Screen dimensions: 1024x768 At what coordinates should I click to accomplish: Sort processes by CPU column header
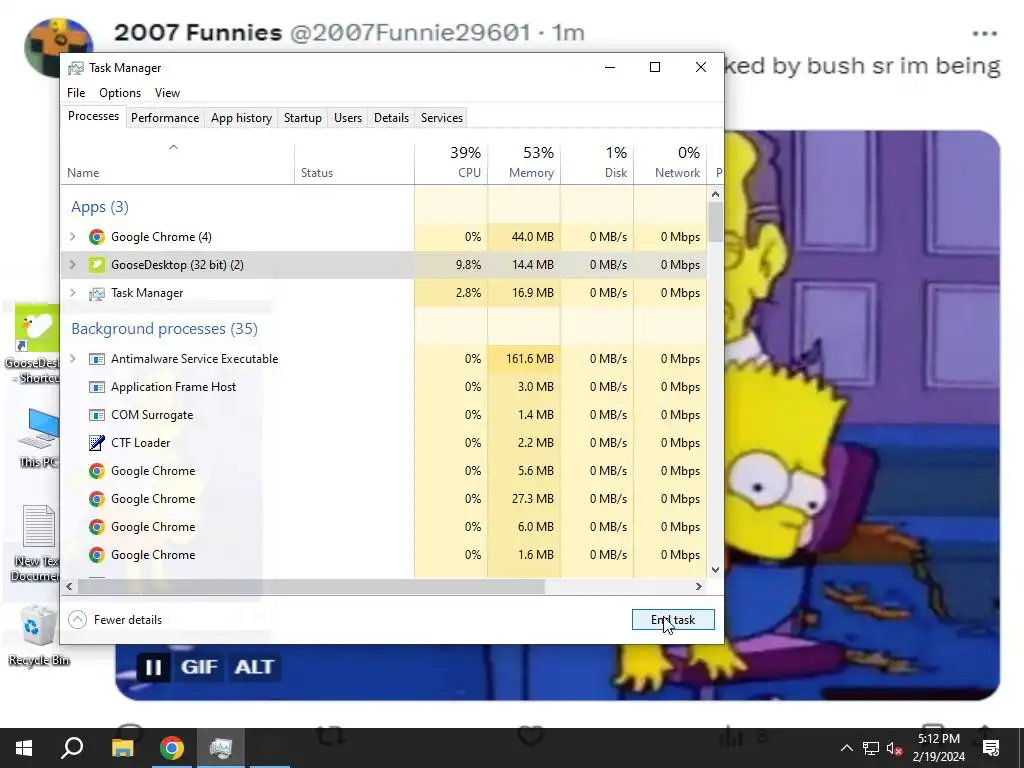pyautogui.click(x=451, y=162)
